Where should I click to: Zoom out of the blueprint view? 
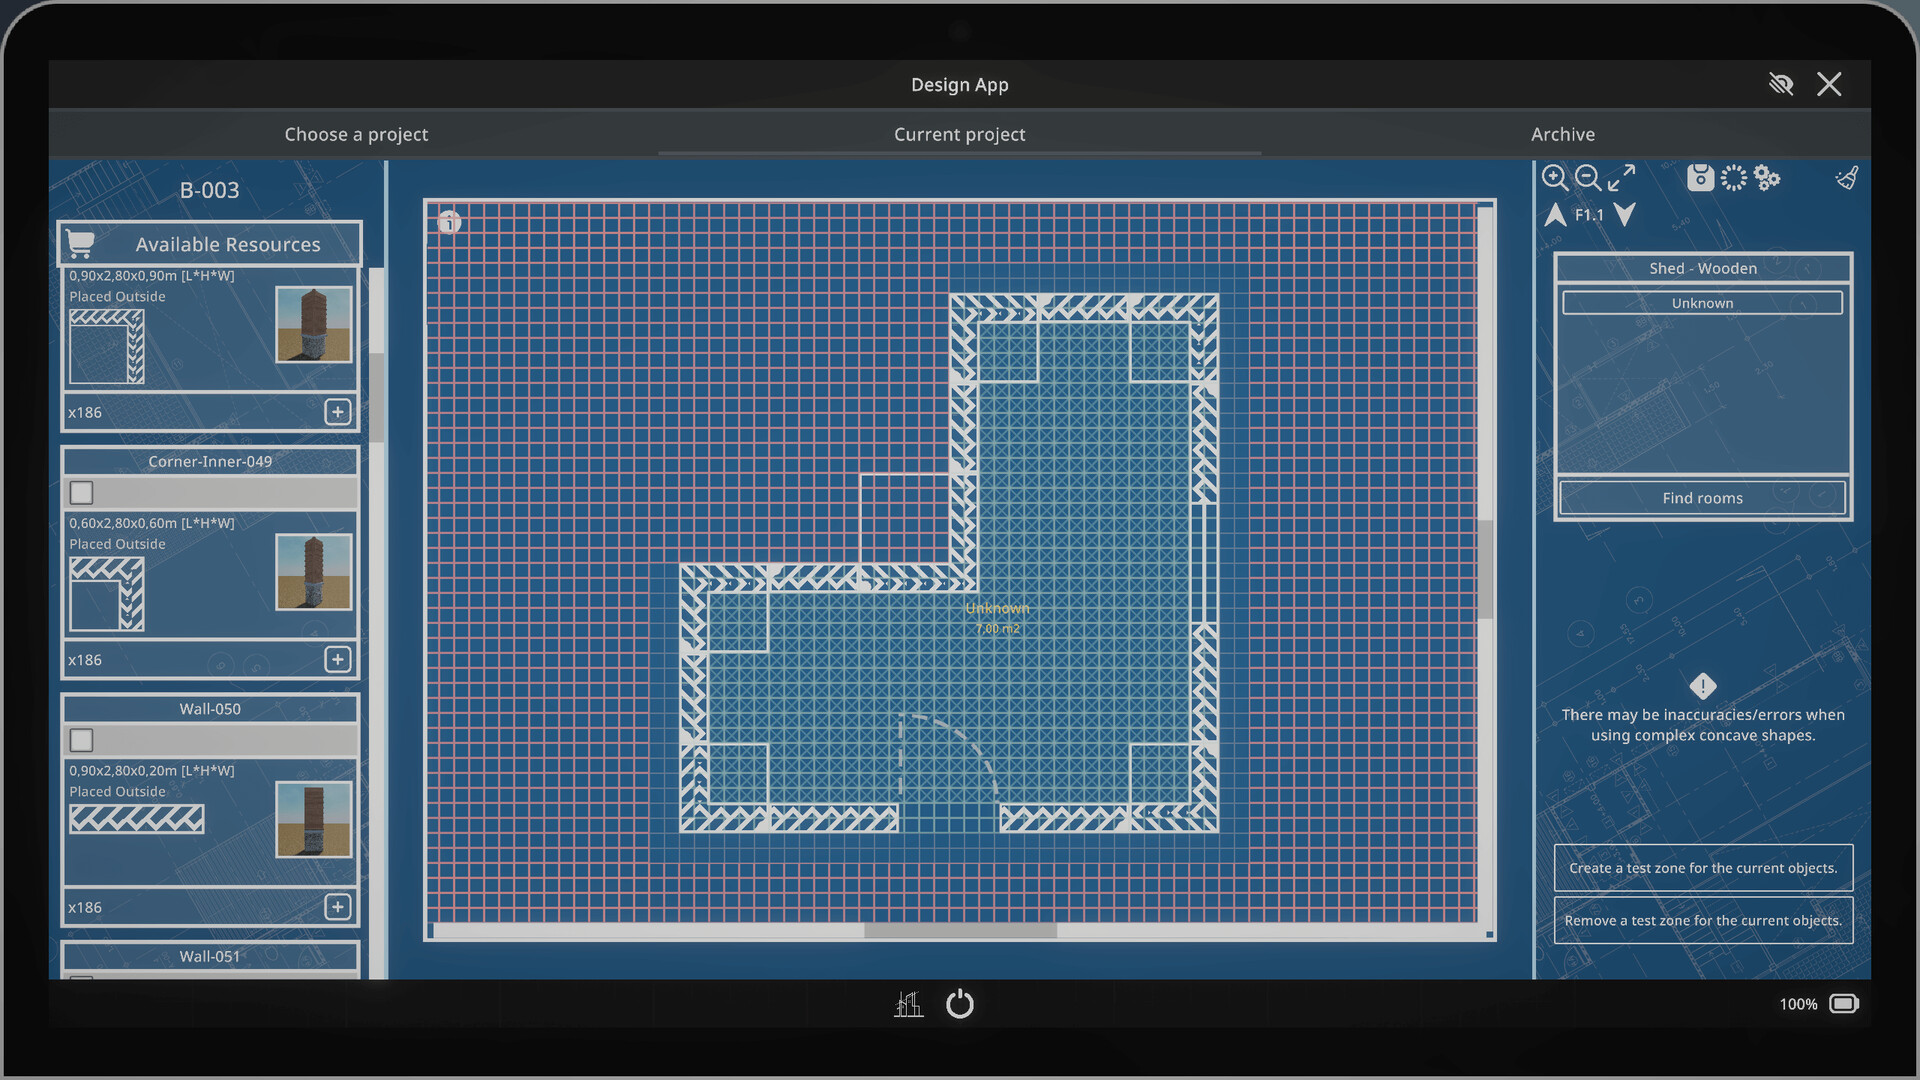point(1589,178)
